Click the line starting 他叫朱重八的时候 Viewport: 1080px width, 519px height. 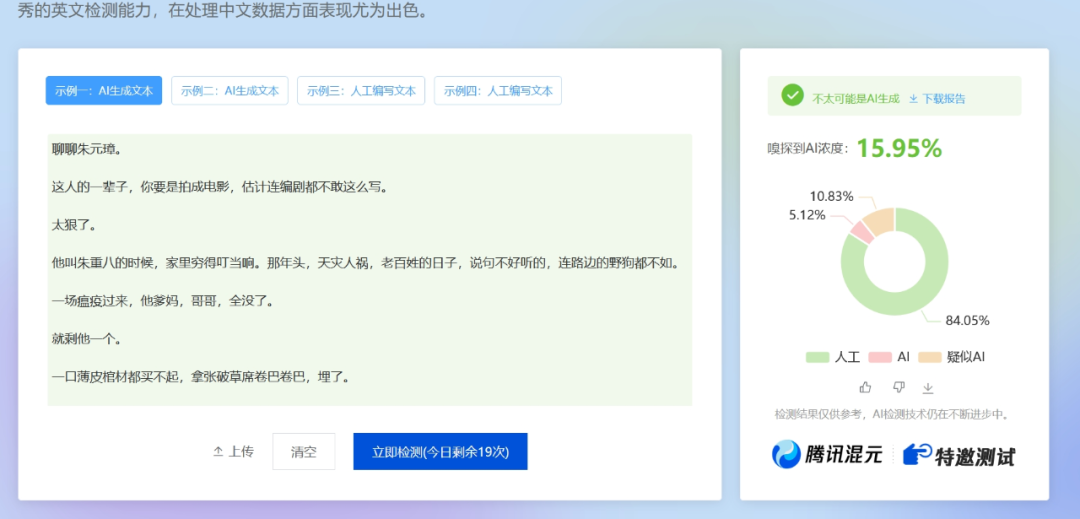pos(366,263)
